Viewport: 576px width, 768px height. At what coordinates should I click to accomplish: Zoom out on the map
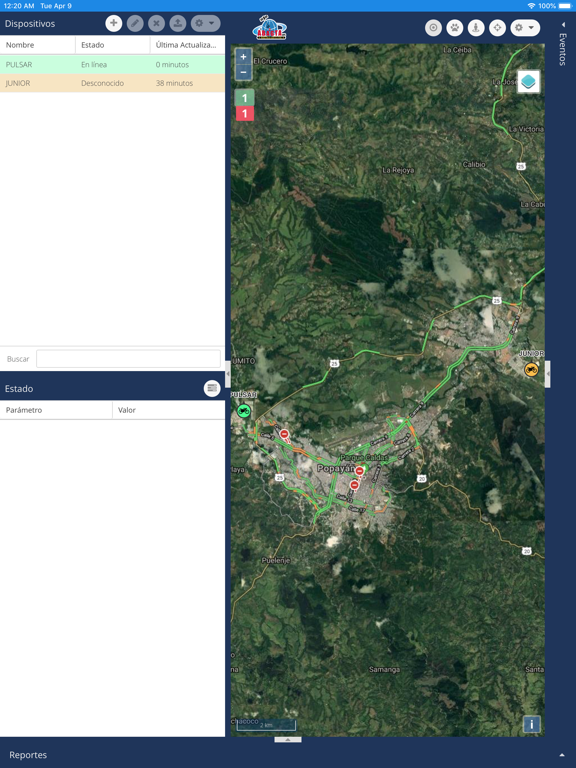pyautogui.click(x=243, y=72)
